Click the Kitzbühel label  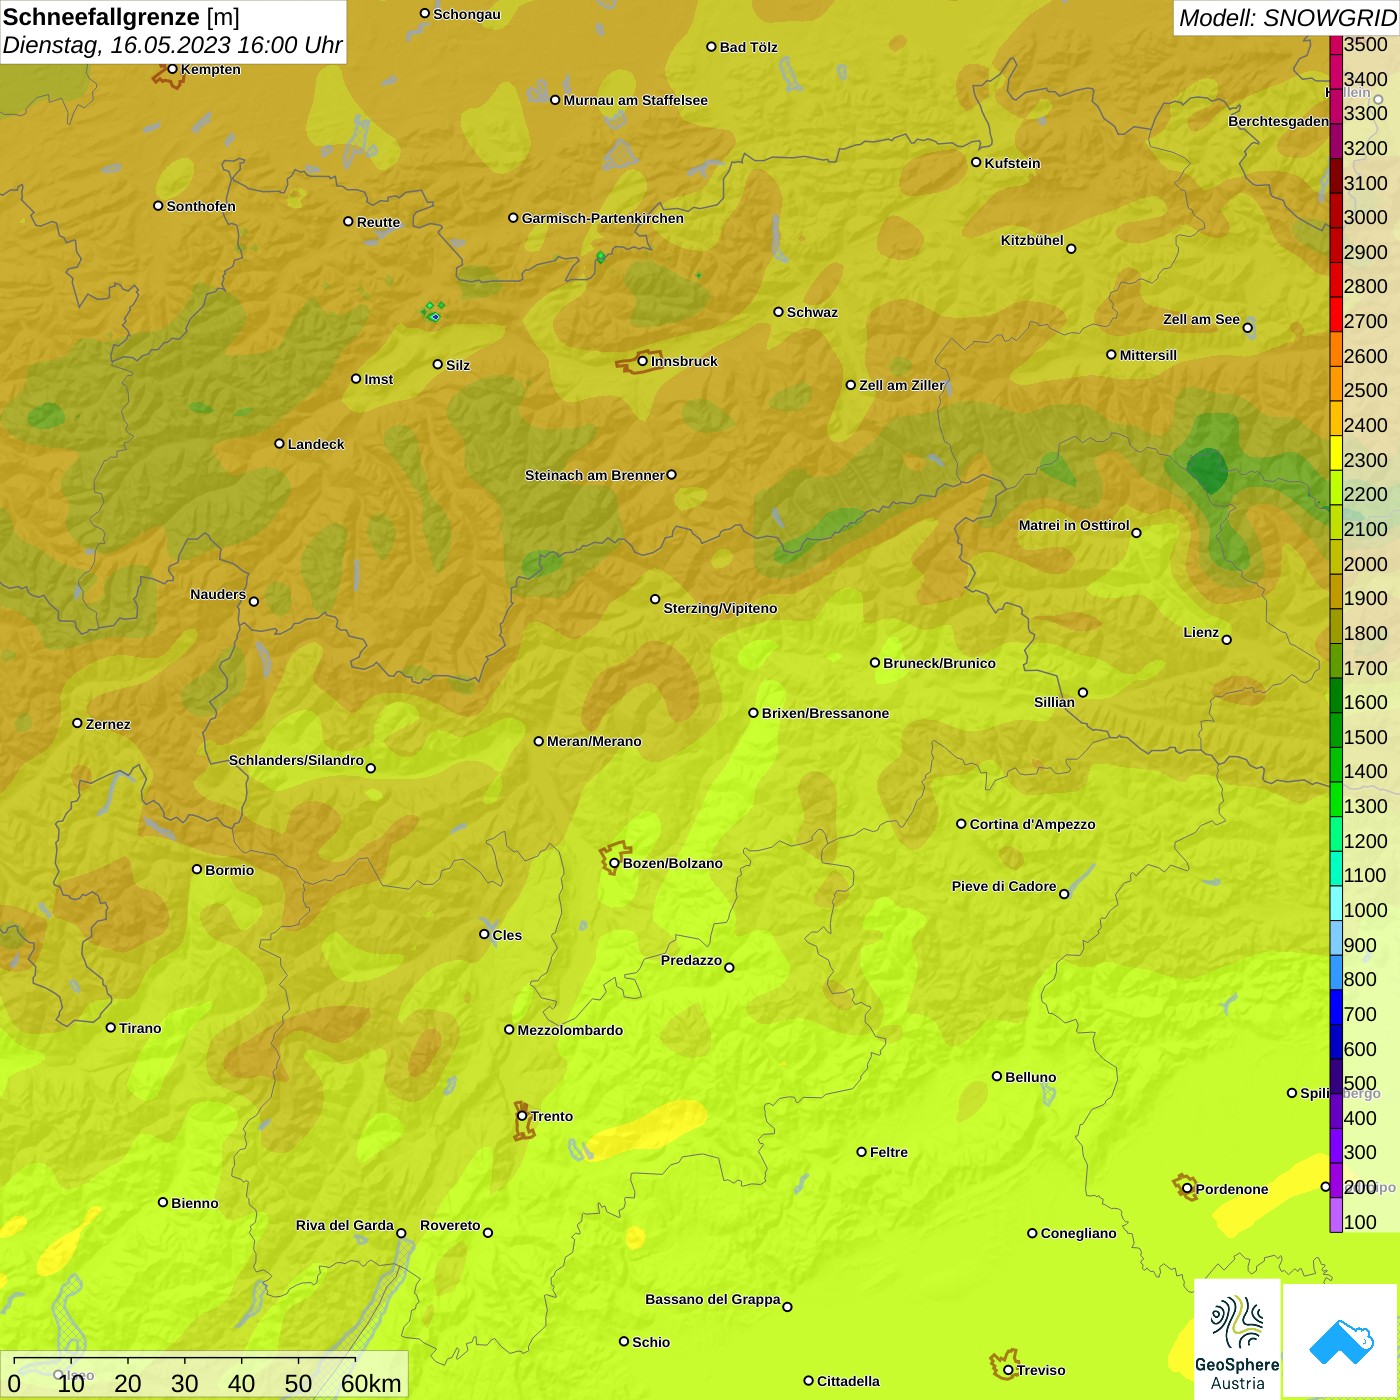1032,240
